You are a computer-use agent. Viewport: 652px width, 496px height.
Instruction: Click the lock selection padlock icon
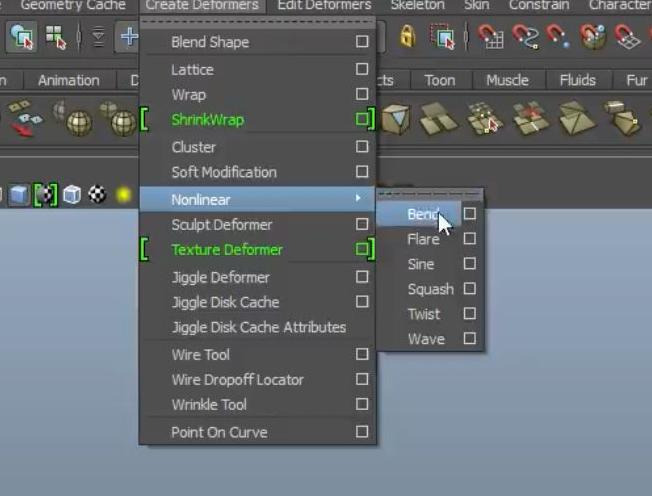[407, 37]
